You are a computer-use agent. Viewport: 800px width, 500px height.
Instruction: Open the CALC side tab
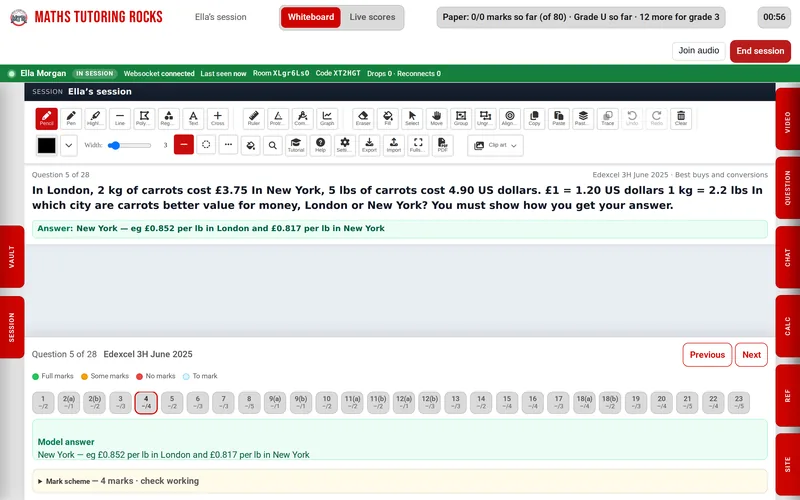(787, 327)
